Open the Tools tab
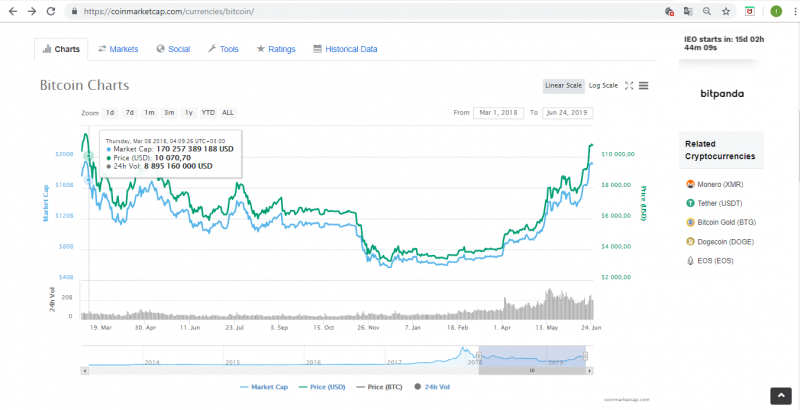Viewport: 800px width, 410px height. click(223, 49)
